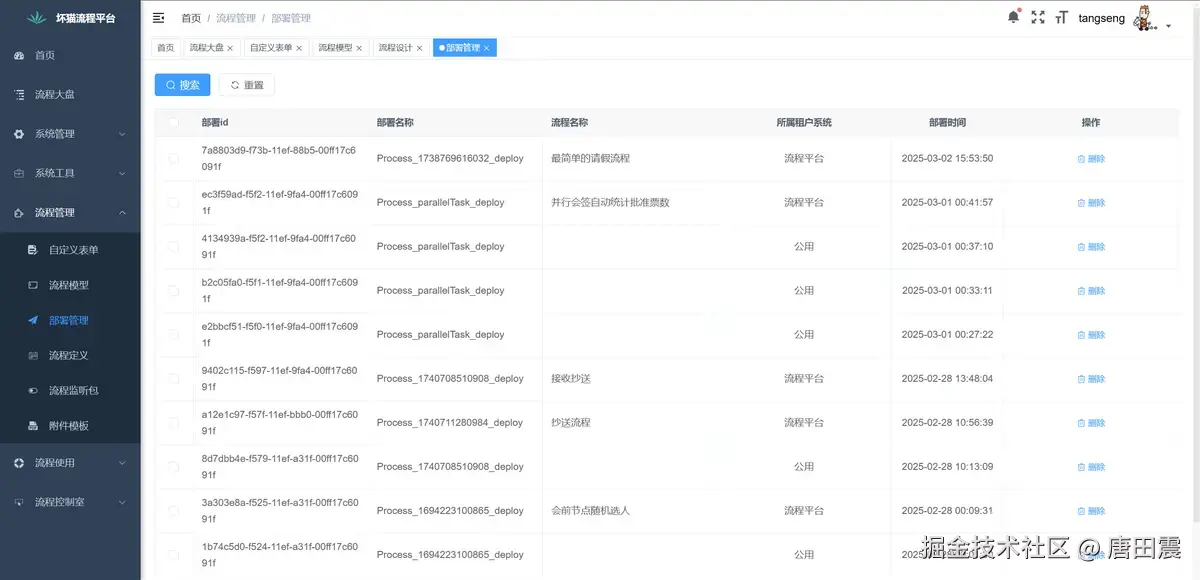Click the 坏猫流程平台 logo icon
The image size is (1200, 580).
(37, 18)
